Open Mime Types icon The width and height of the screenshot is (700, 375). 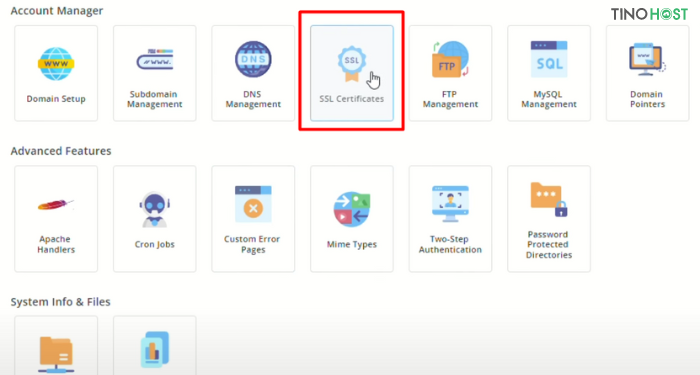352,209
